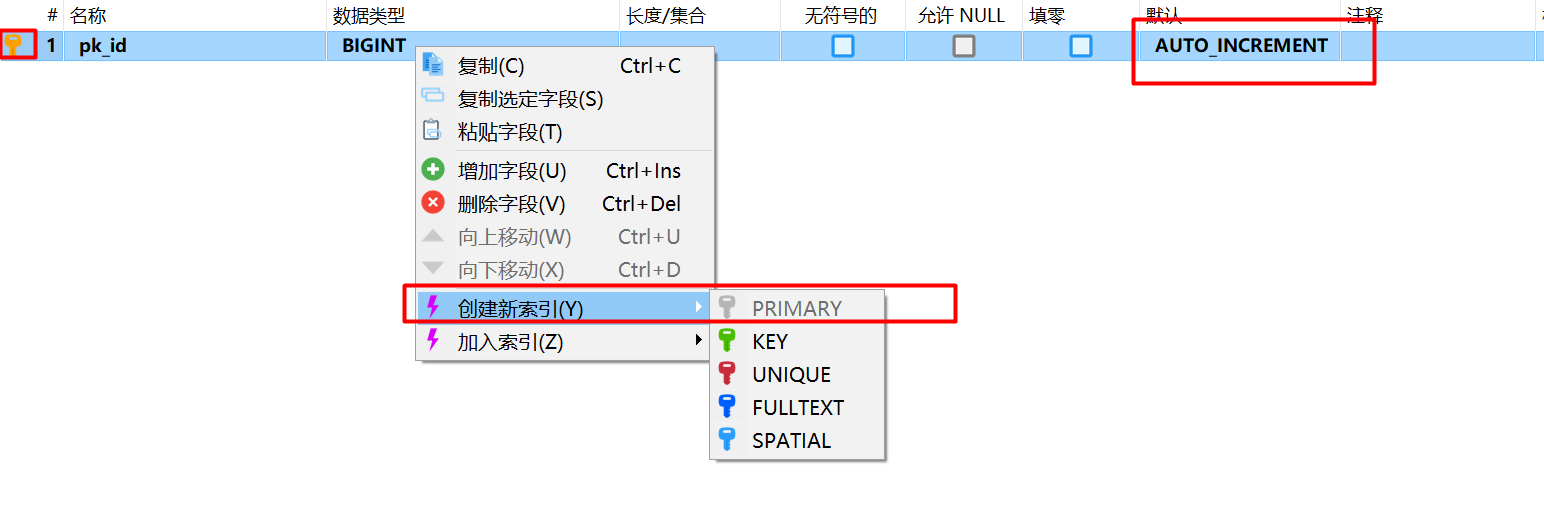Select the light-blue SPATIAL key icon

click(728, 440)
